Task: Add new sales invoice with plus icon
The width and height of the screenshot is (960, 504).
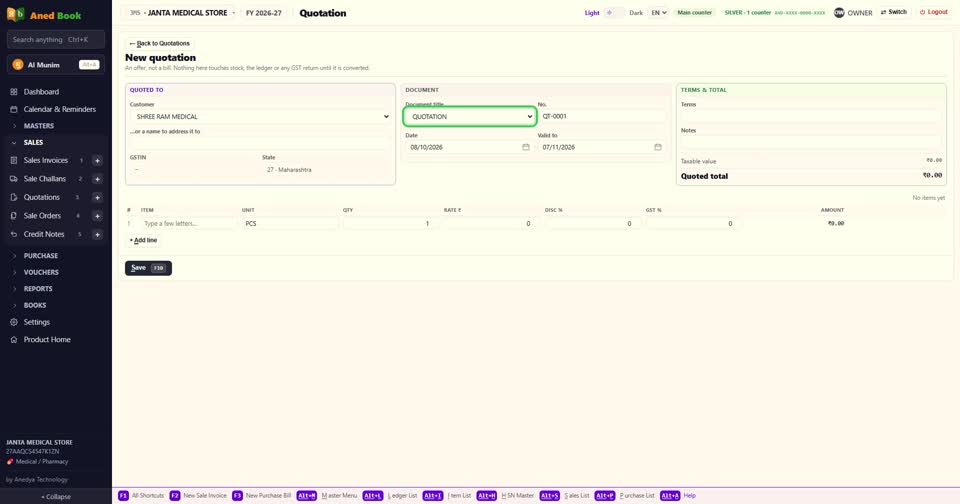Action: 97,160
